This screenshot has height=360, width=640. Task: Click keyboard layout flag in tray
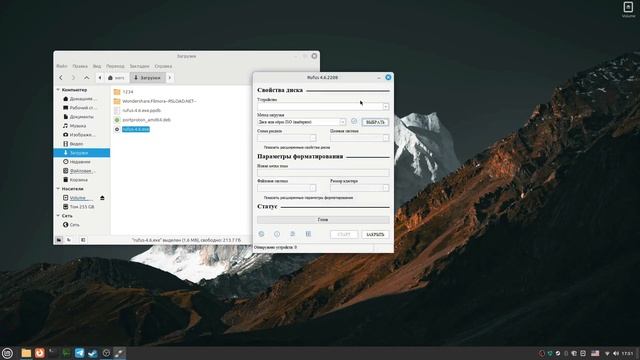[595, 353]
